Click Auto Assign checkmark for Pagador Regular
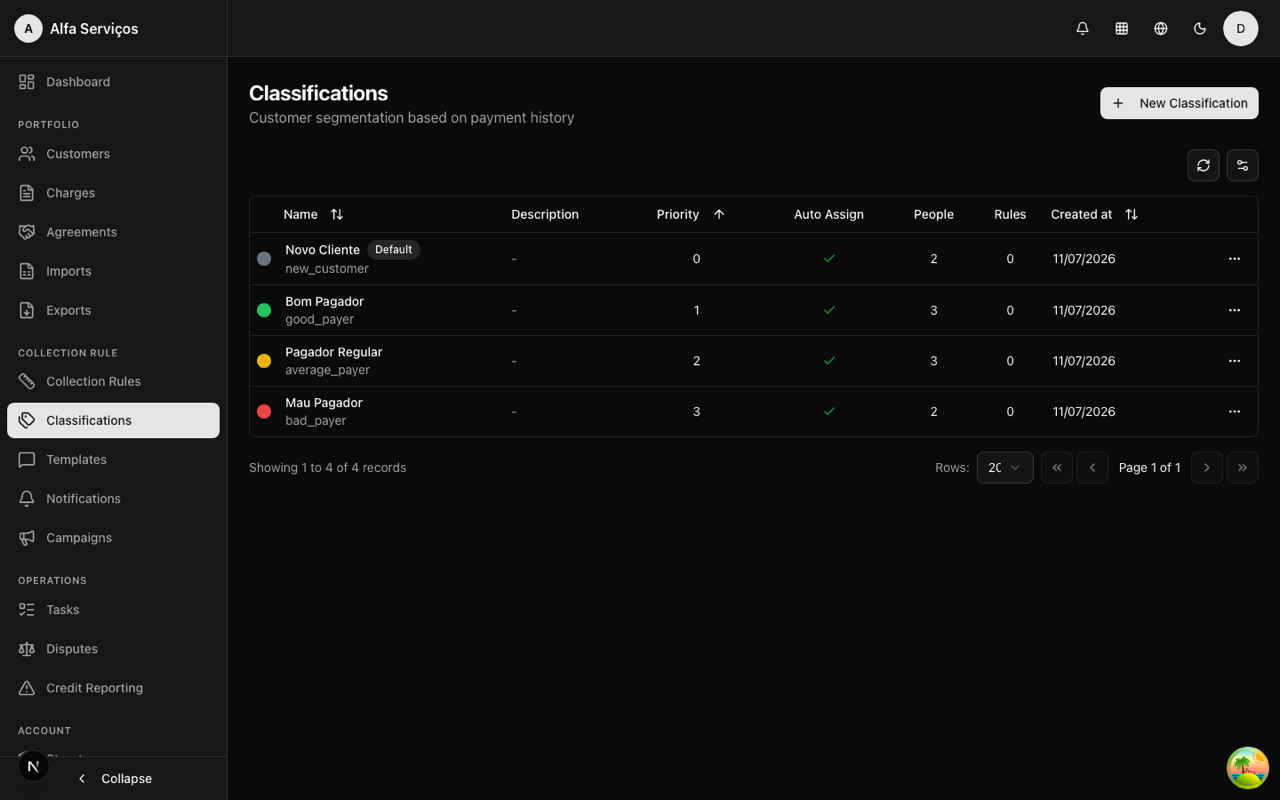1280x800 pixels. tap(829, 360)
